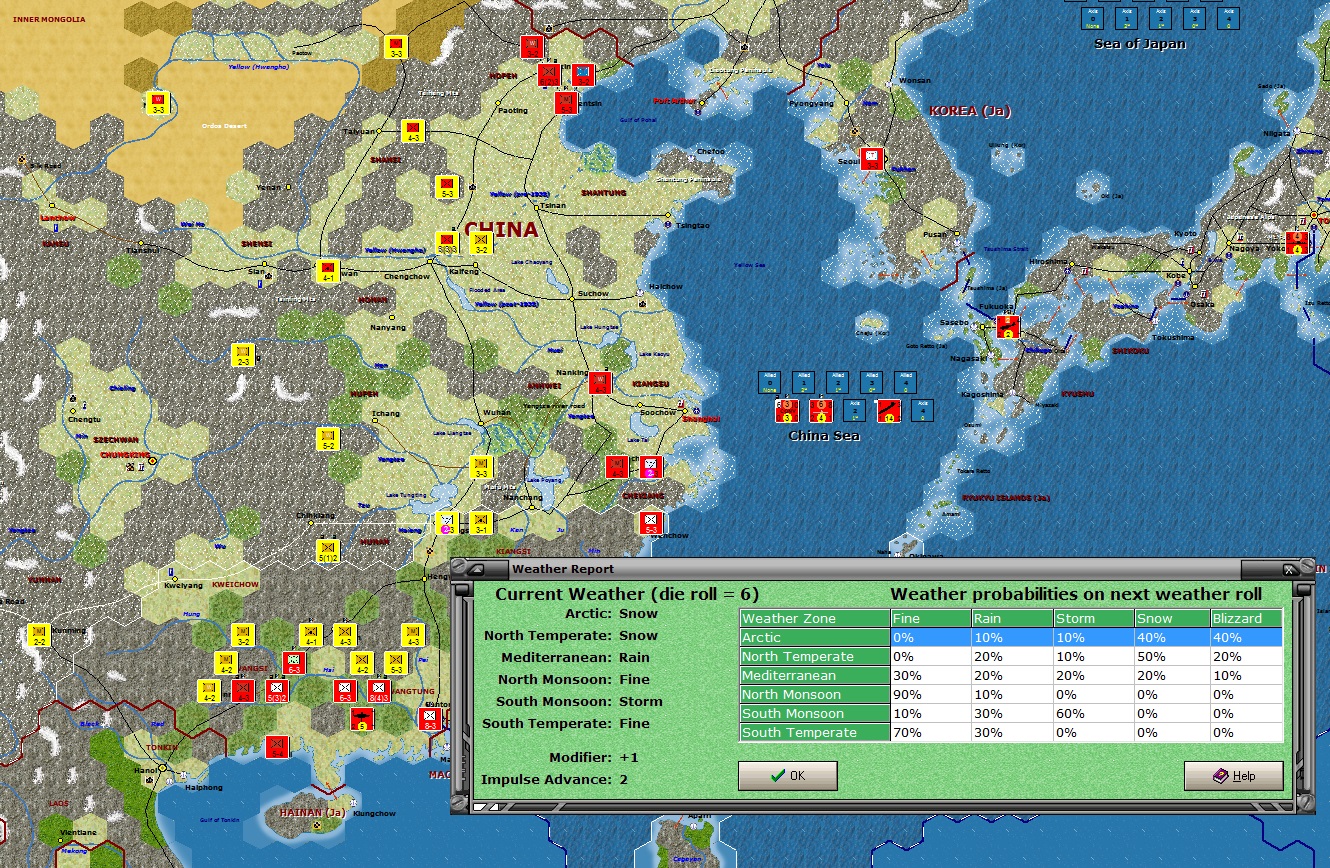
Task: Click the "Modifier: +1" line
Action: 594,757
